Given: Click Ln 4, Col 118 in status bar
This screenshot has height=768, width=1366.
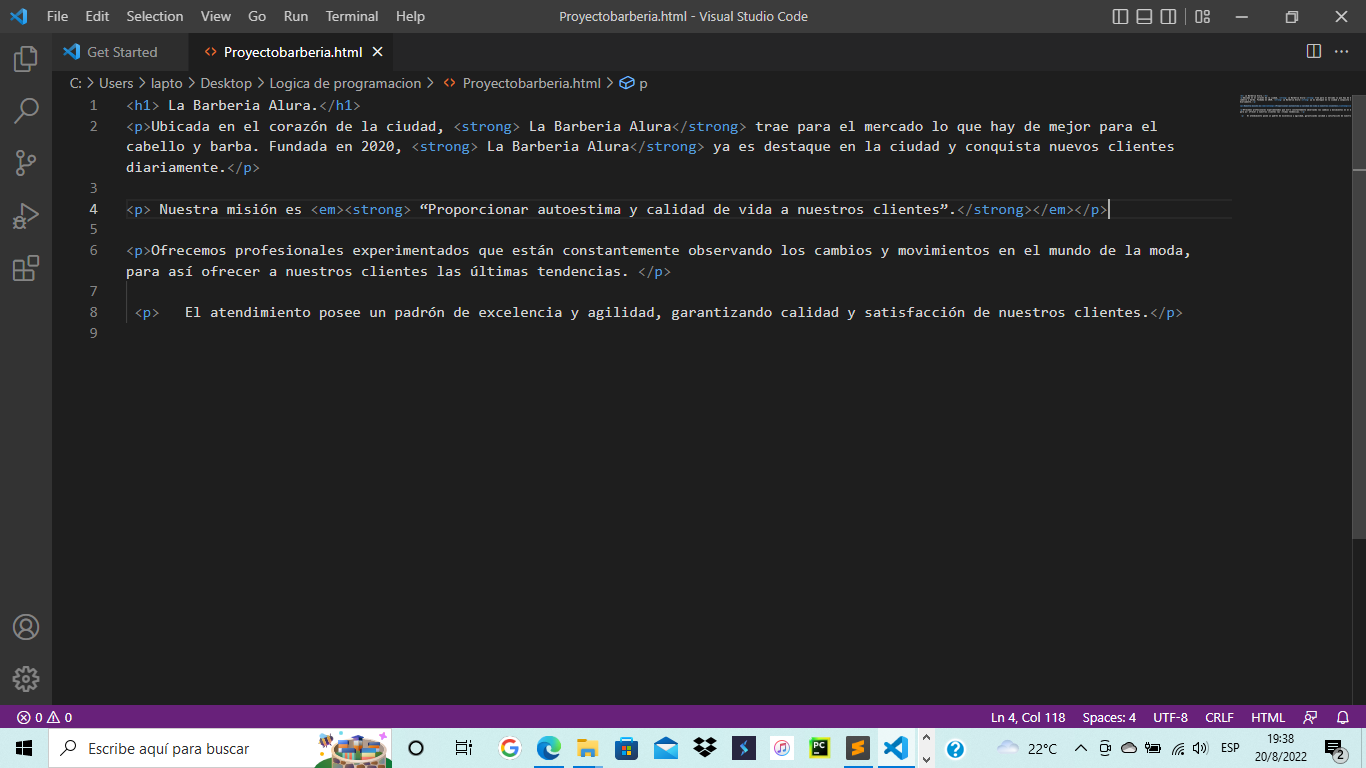Looking at the screenshot, I should point(1028,717).
